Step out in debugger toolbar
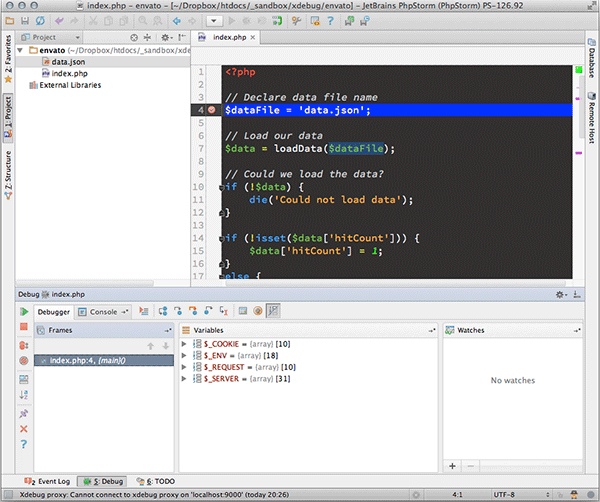The height and width of the screenshot is (502, 600). (x=208, y=311)
